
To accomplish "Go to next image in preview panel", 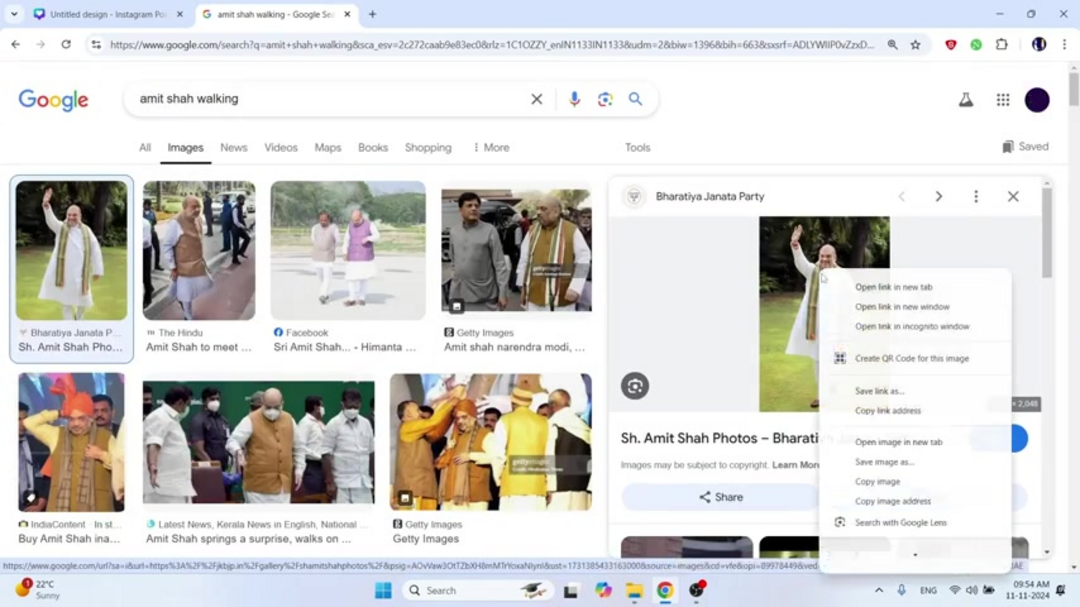I will pyautogui.click(x=938, y=197).
